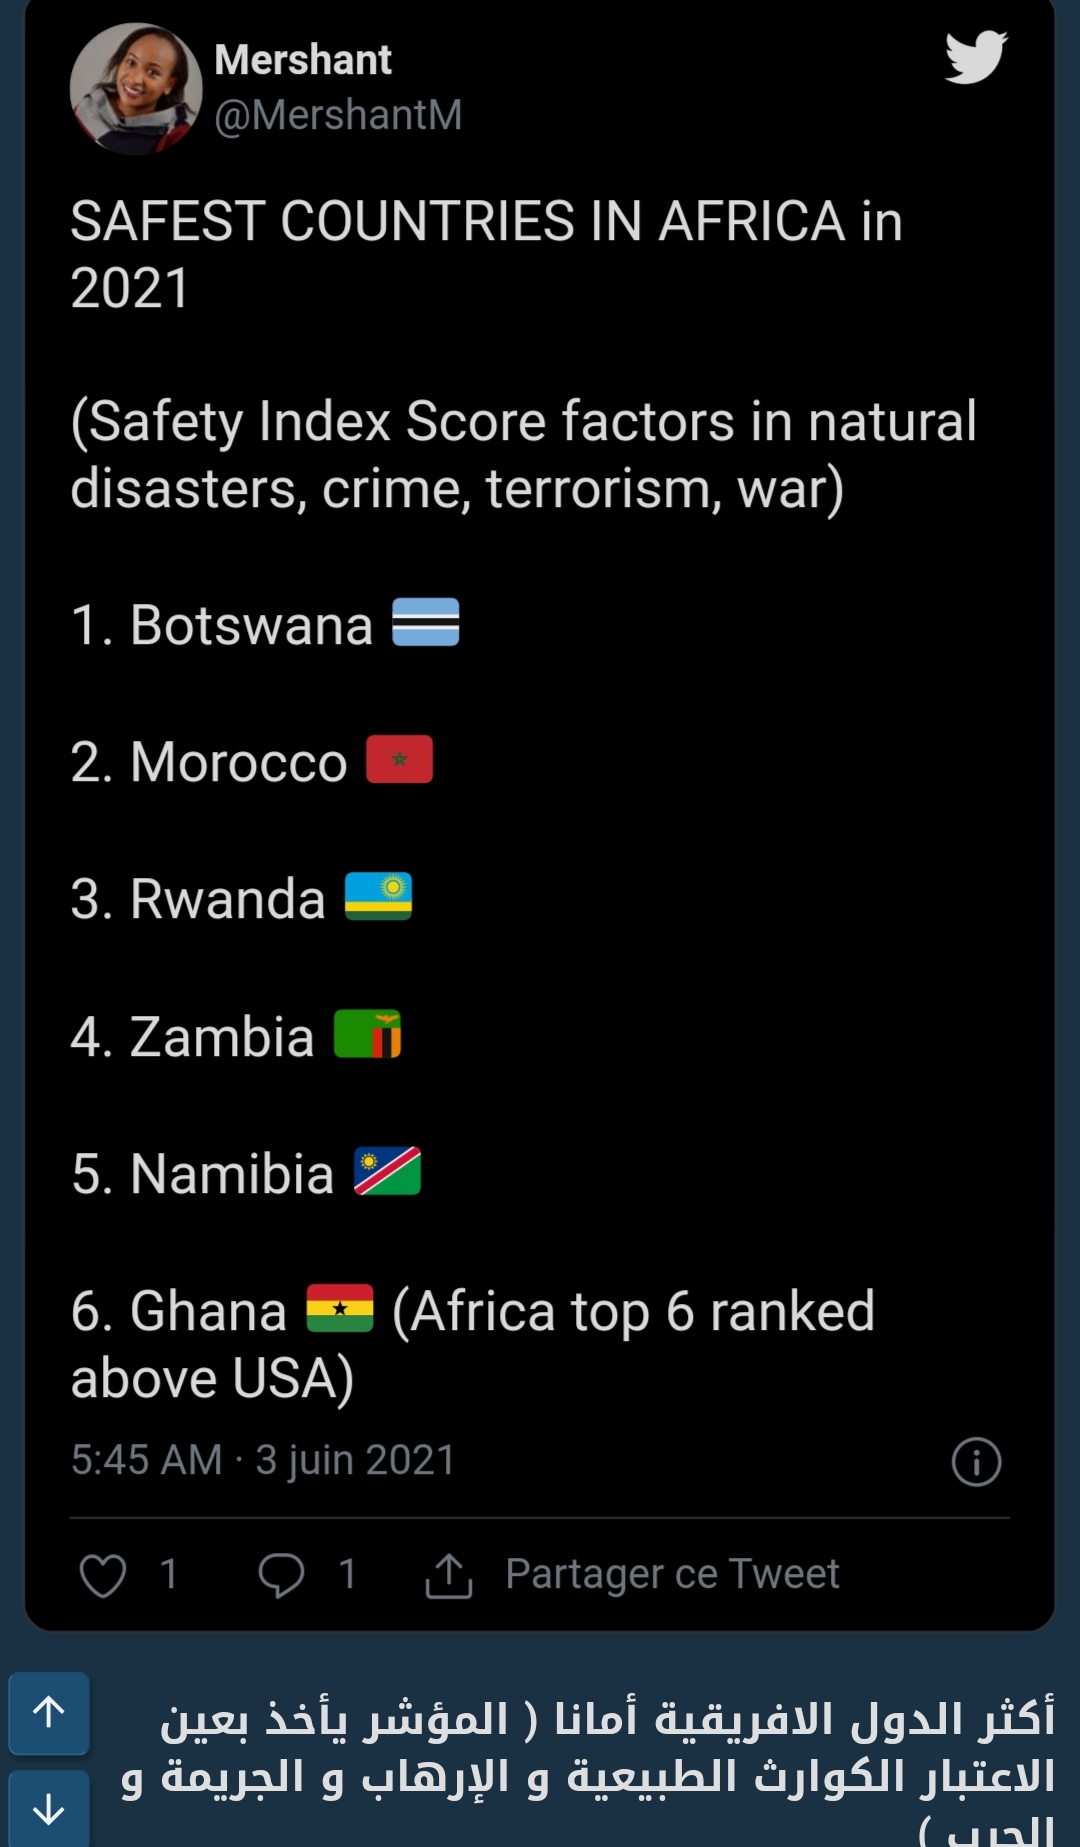Image resolution: width=1080 pixels, height=1847 pixels.
Task: Tap the share upload arrow icon
Action: 449,1575
